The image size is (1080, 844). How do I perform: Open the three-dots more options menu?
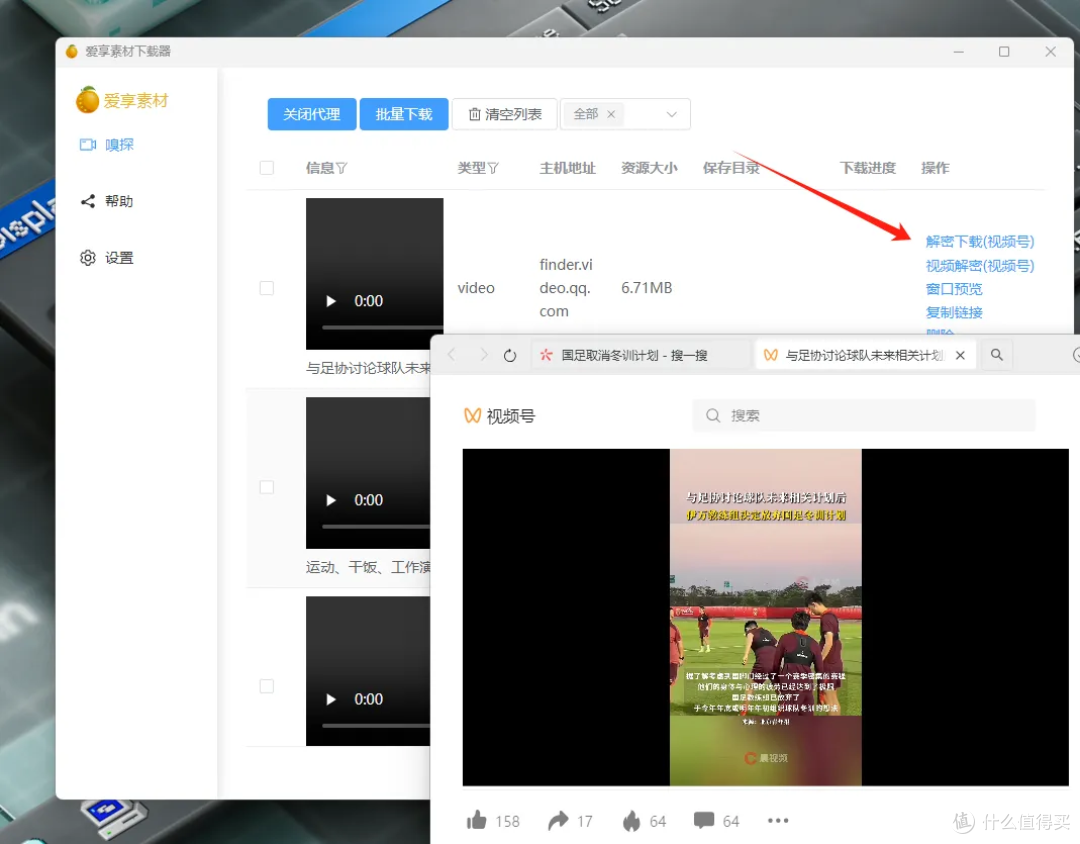778,821
